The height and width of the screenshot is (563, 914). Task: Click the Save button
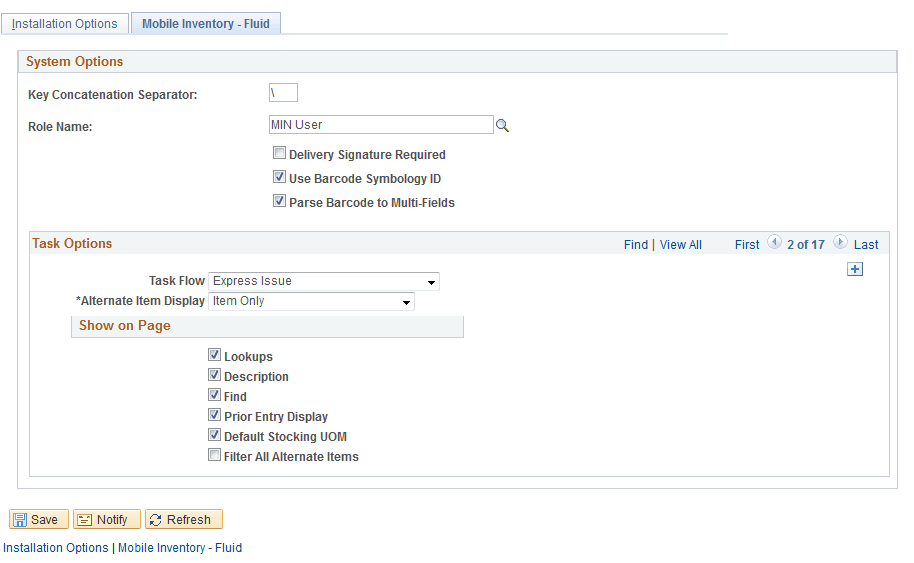pos(38,519)
